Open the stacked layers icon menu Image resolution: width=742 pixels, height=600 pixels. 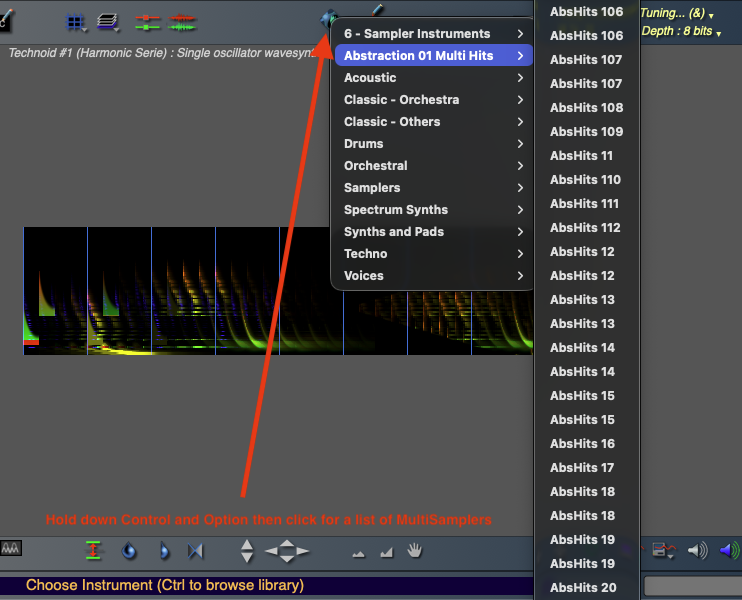click(107, 22)
